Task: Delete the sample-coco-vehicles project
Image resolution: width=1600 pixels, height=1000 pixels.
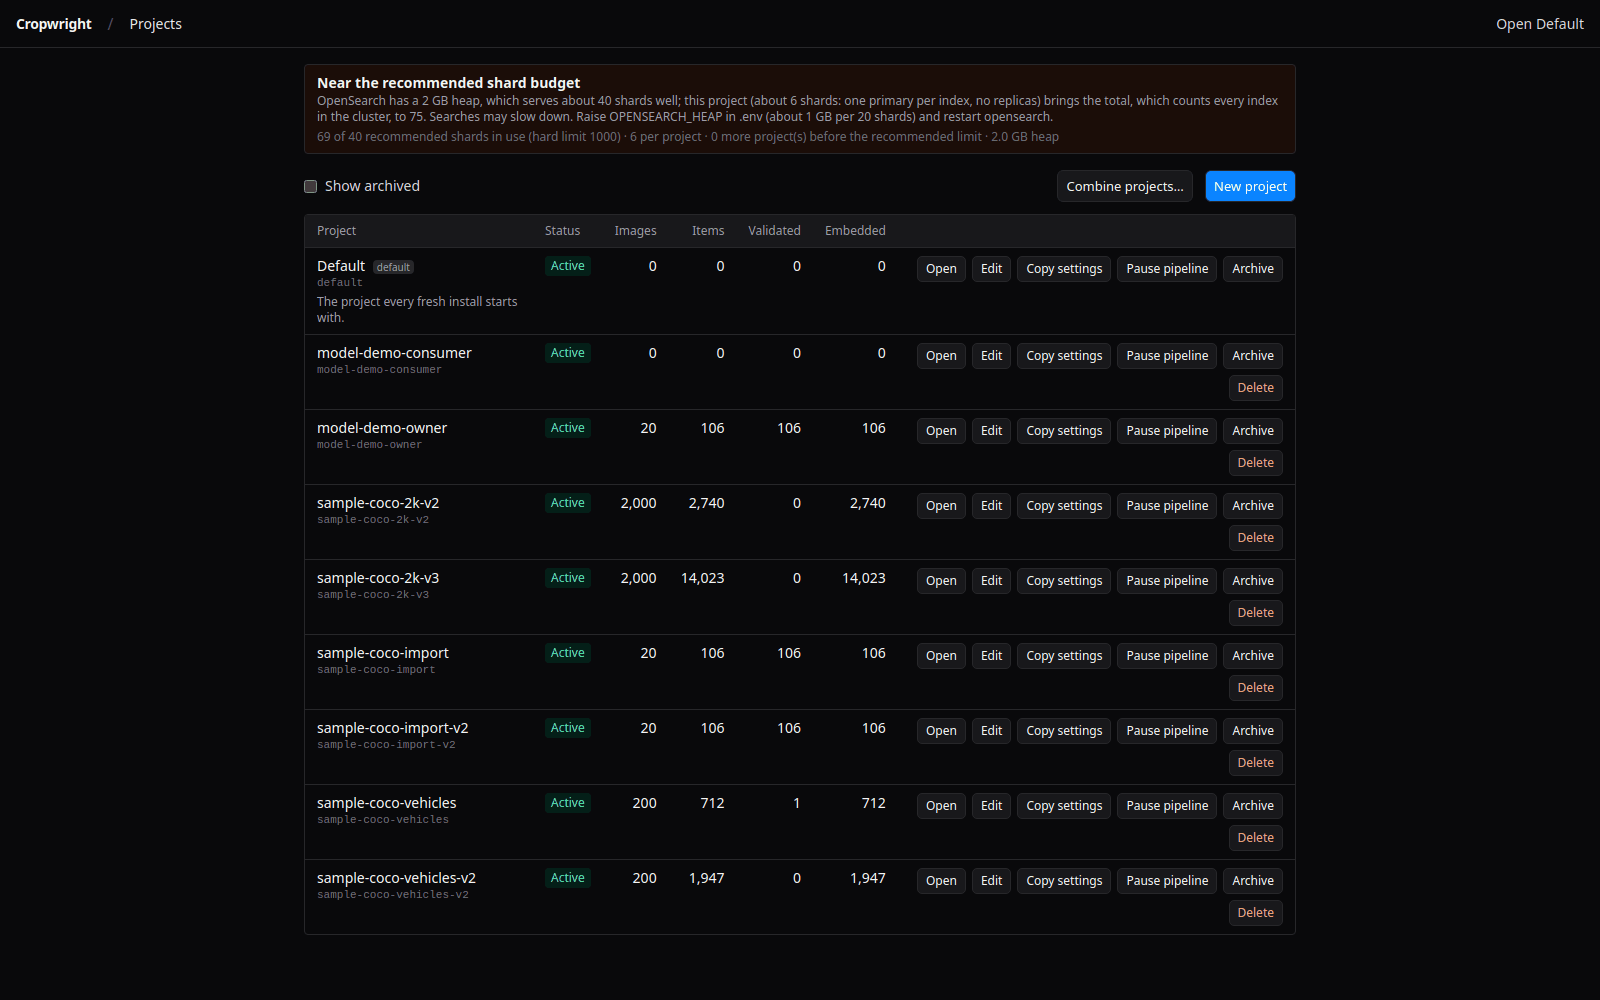Action: click(1255, 838)
